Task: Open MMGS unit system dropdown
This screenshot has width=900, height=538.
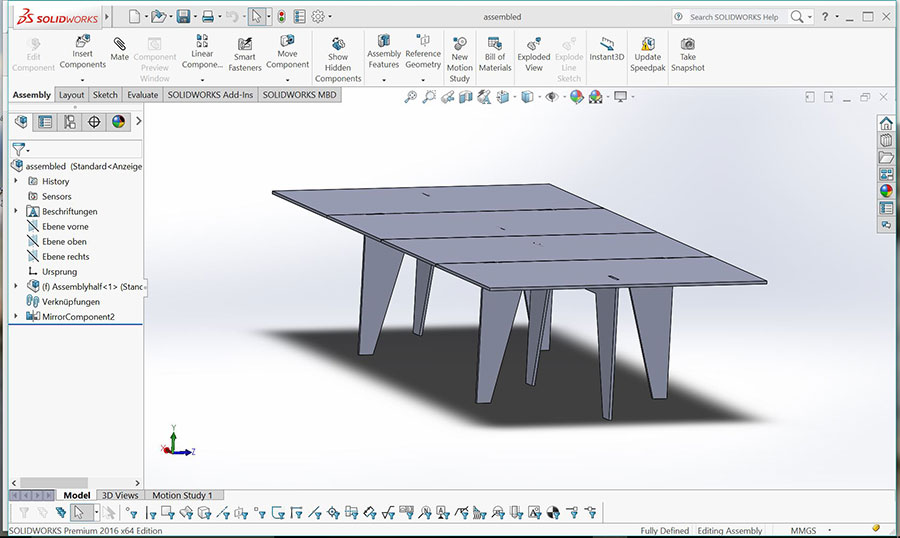Action: click(829, 530)
